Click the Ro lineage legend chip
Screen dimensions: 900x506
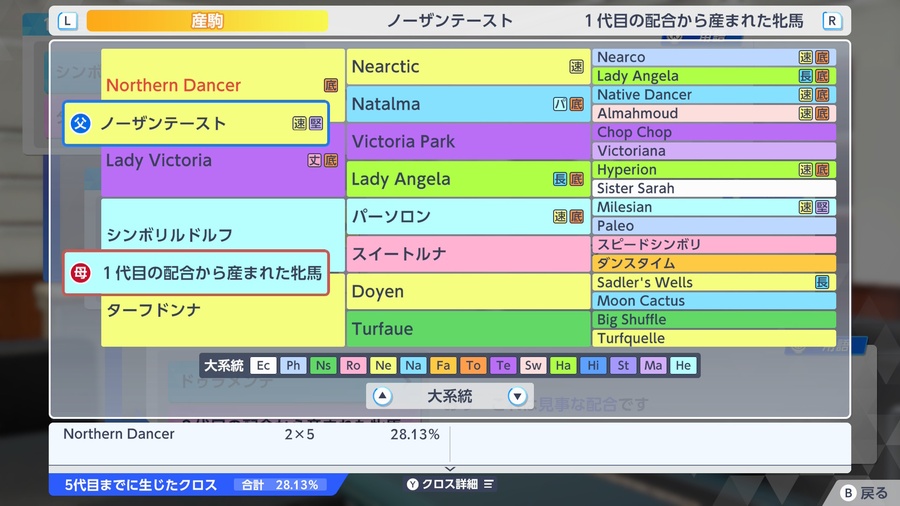point(353,365)
